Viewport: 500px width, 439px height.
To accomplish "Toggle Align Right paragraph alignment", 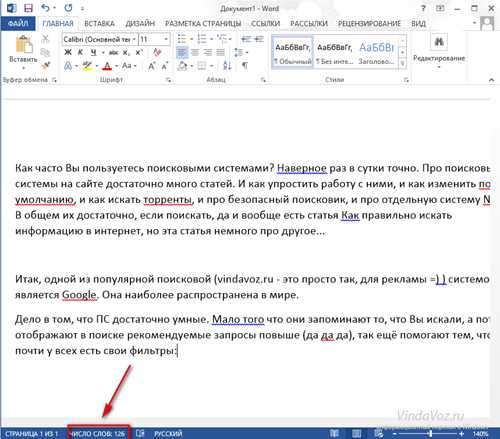I will tap(208, 52).
